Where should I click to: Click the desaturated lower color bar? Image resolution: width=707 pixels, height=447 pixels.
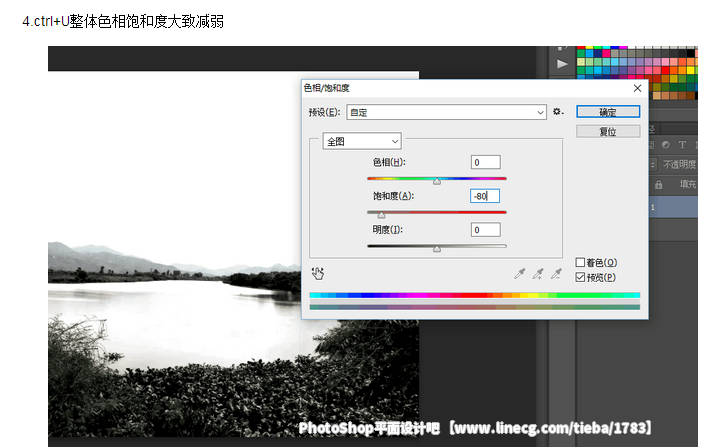pos(475,307)
